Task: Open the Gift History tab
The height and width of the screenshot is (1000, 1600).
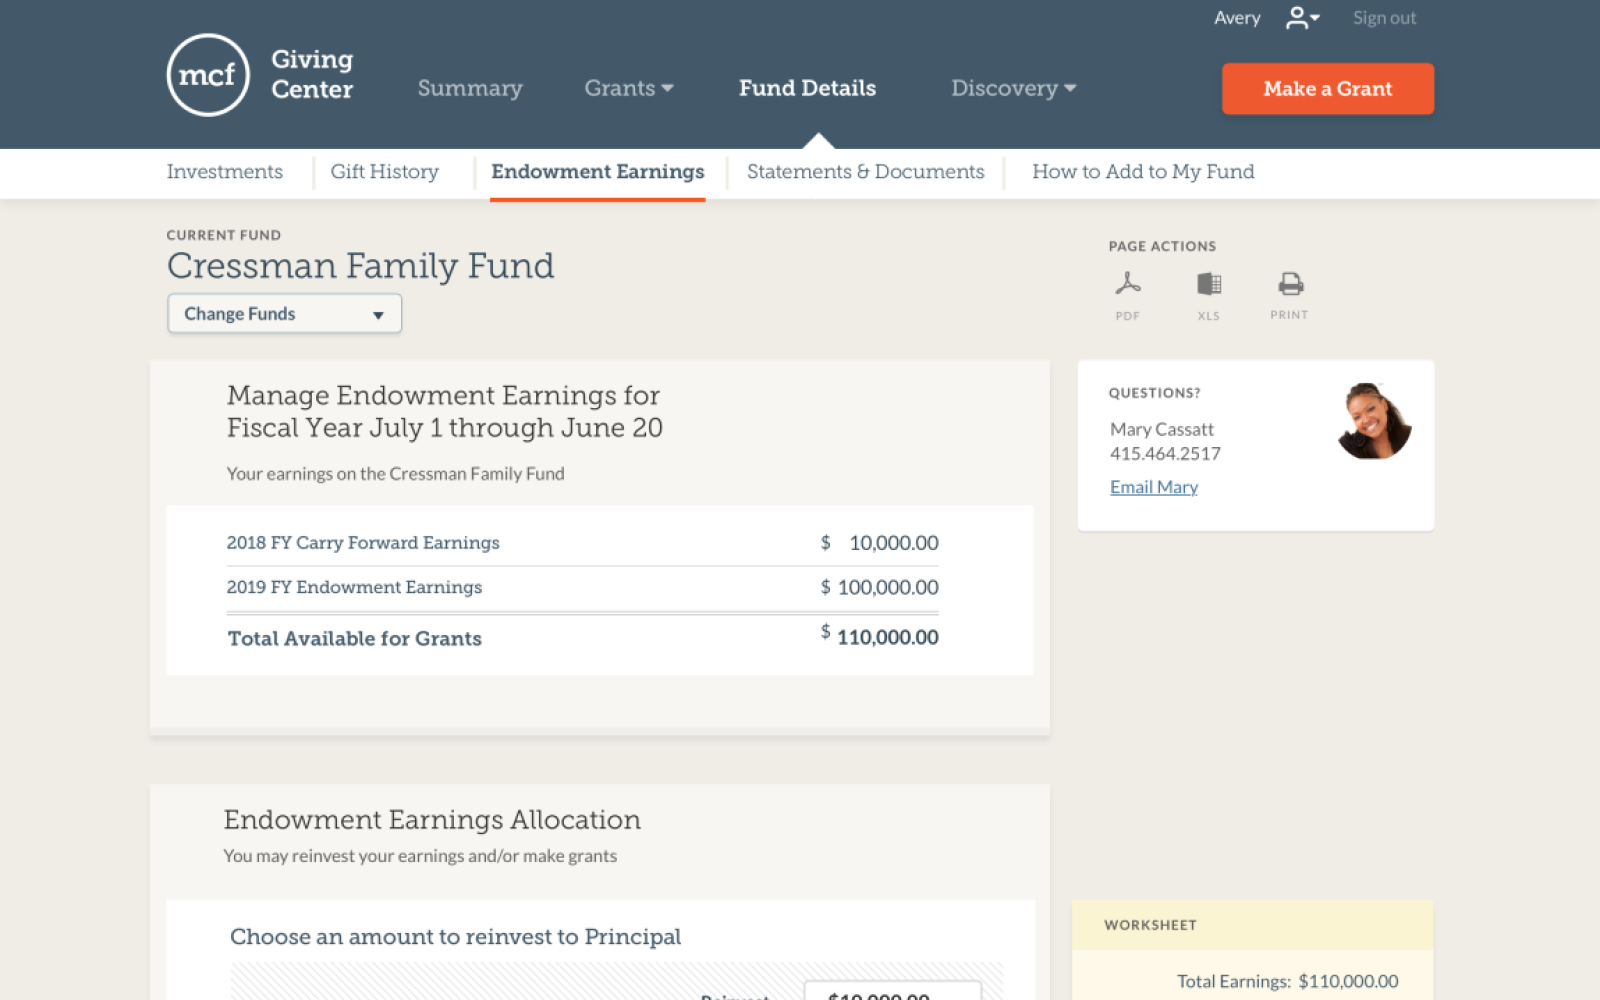Action: click(385, 172)
